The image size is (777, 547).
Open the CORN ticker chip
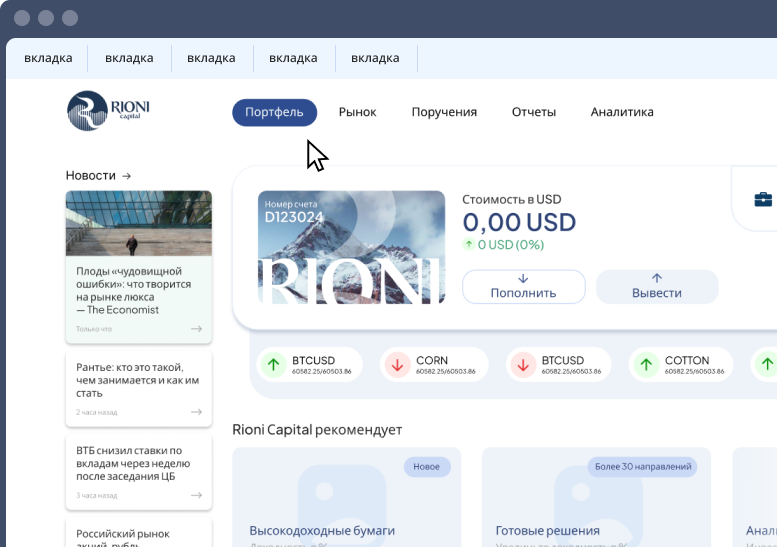click(434, 365)
